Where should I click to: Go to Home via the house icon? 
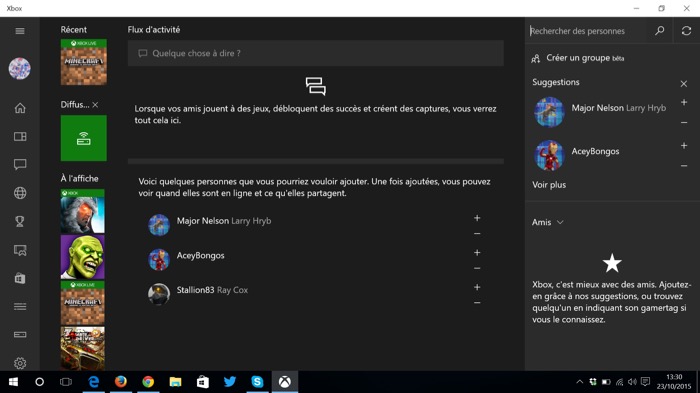tap(20, 108)
